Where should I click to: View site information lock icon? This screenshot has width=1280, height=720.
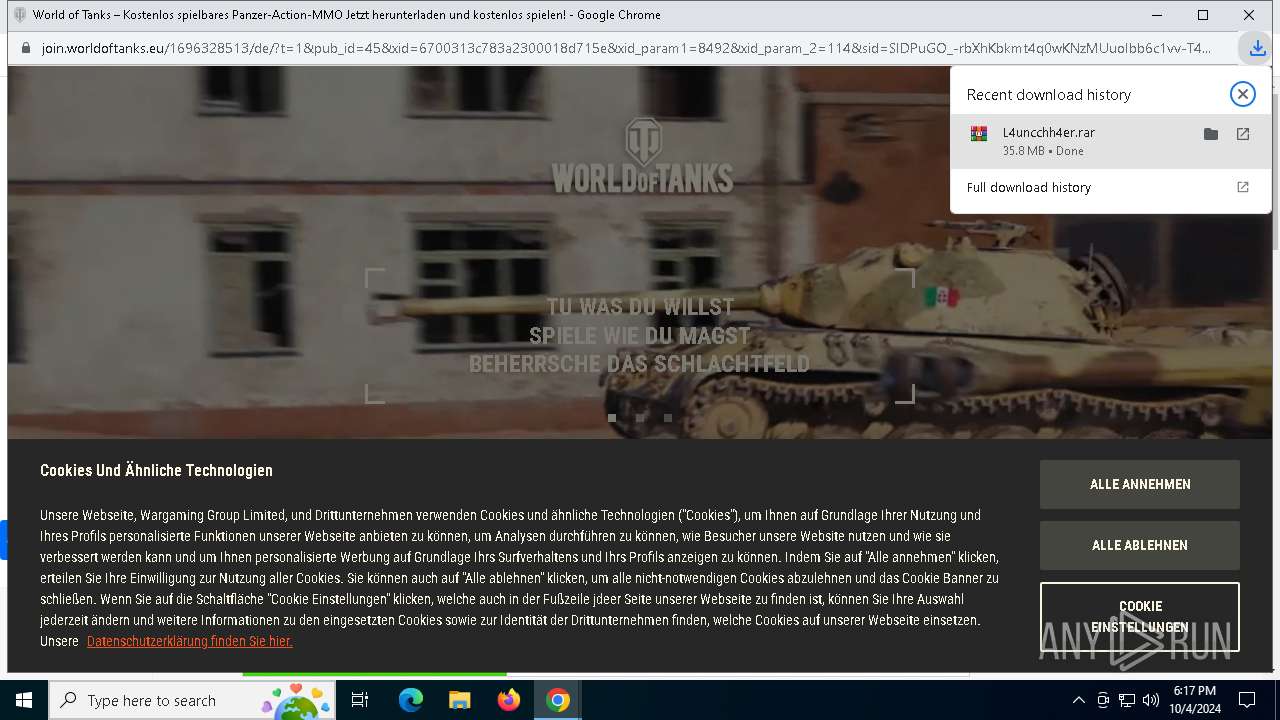[x=25, y=48]
